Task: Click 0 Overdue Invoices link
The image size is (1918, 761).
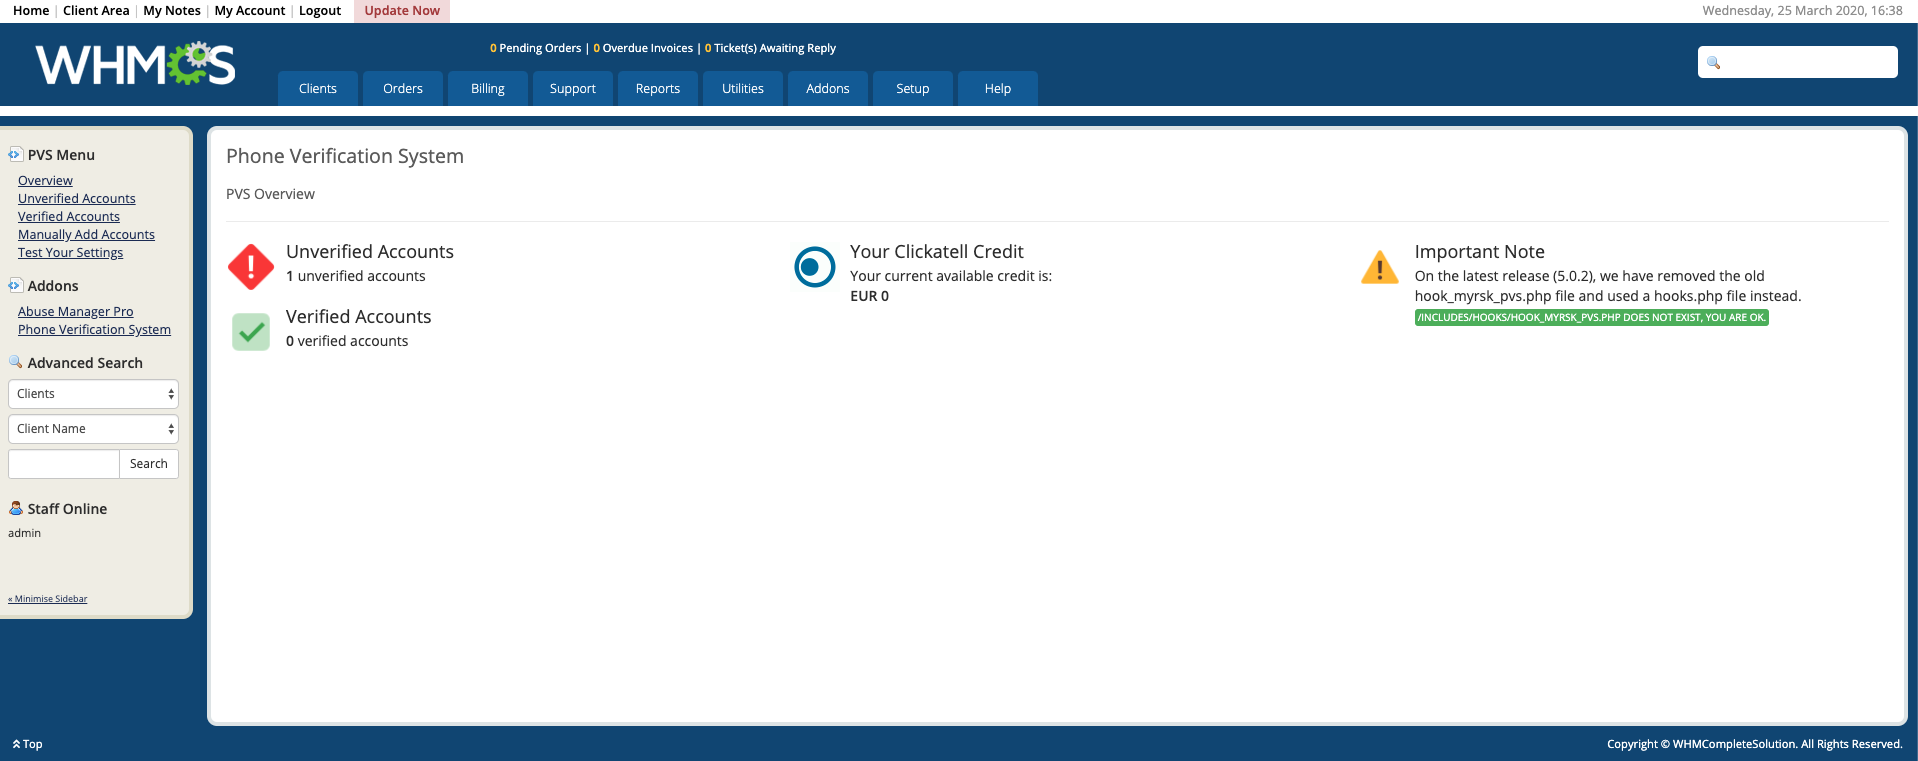Action: (x=643, y=48)
